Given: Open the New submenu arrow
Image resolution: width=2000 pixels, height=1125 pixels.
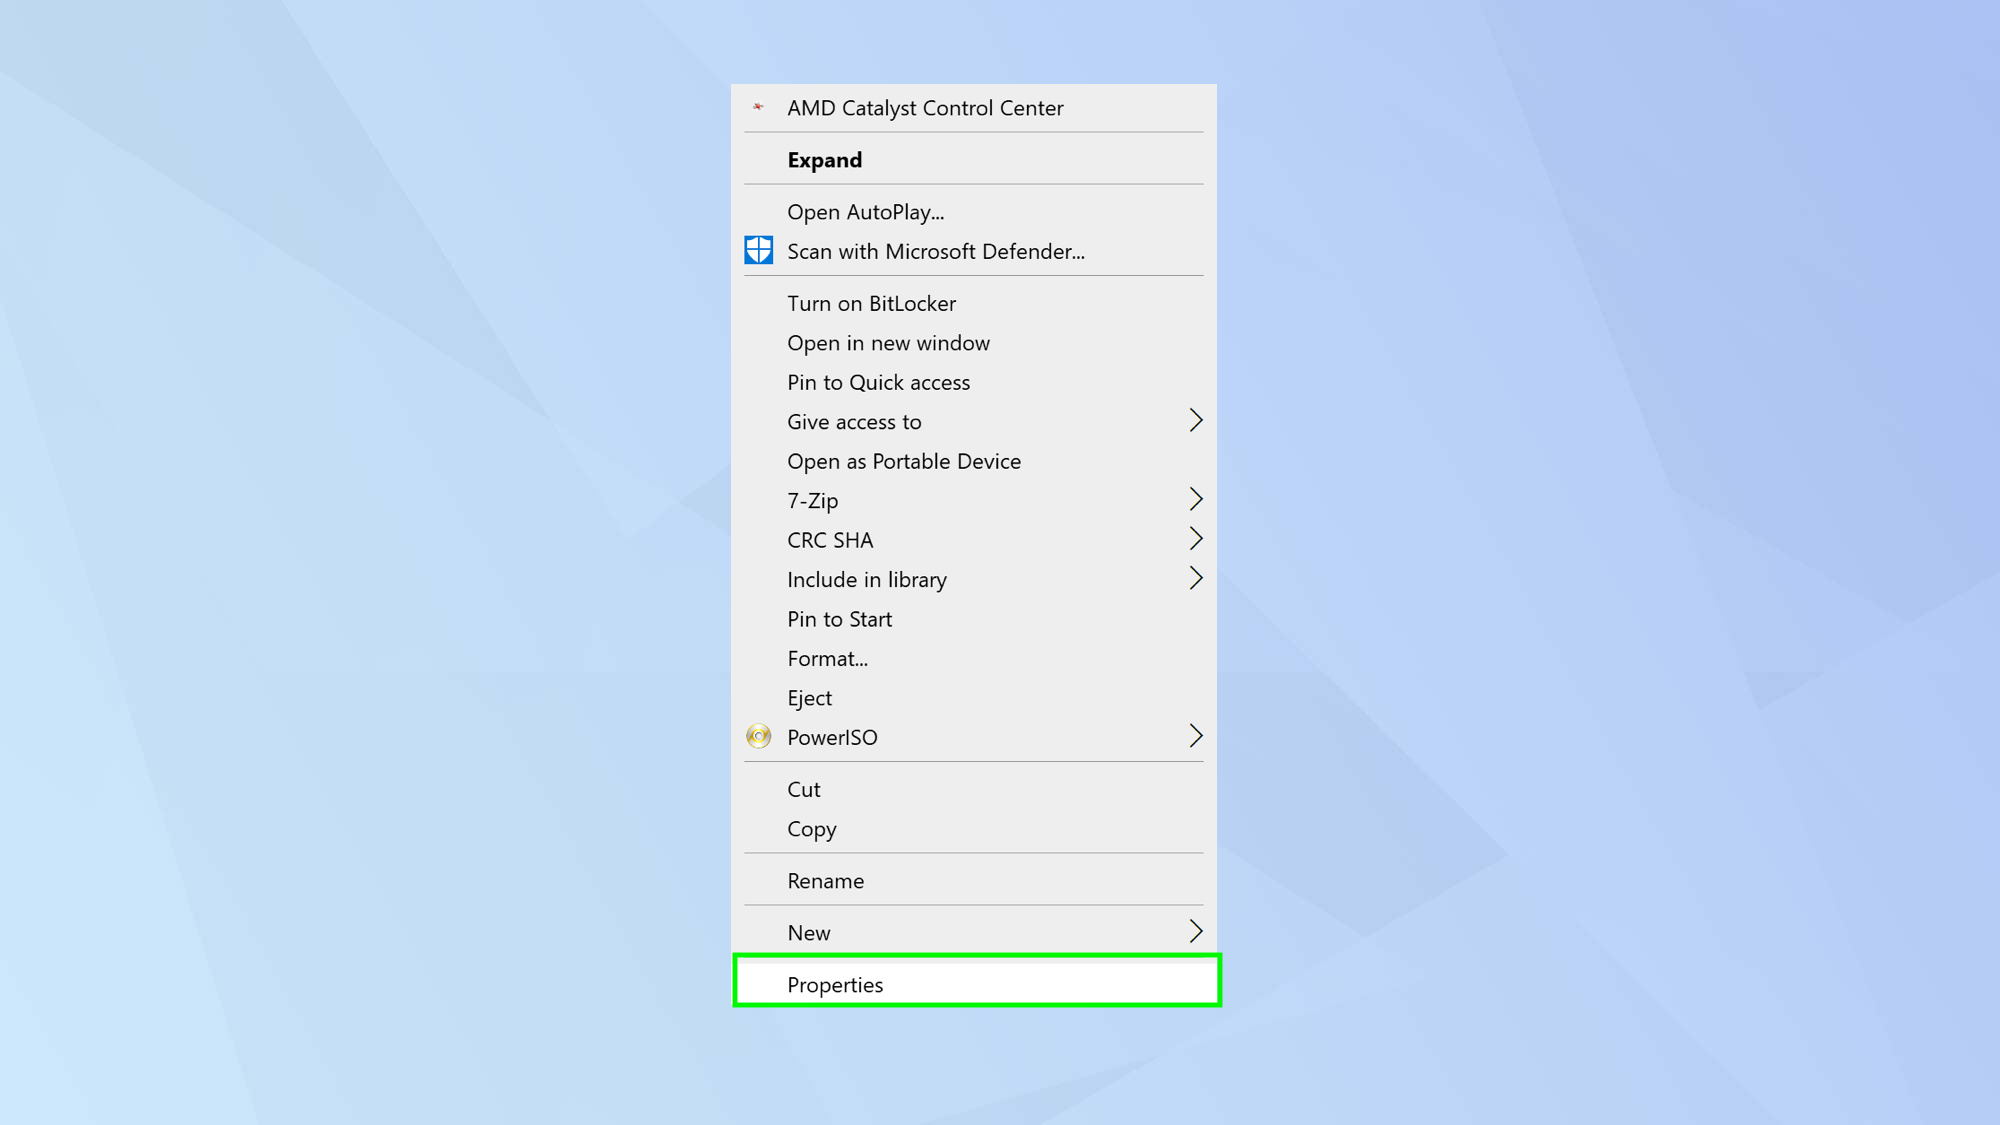Looking at the screenshot, I should click(x=1196, y=931).
